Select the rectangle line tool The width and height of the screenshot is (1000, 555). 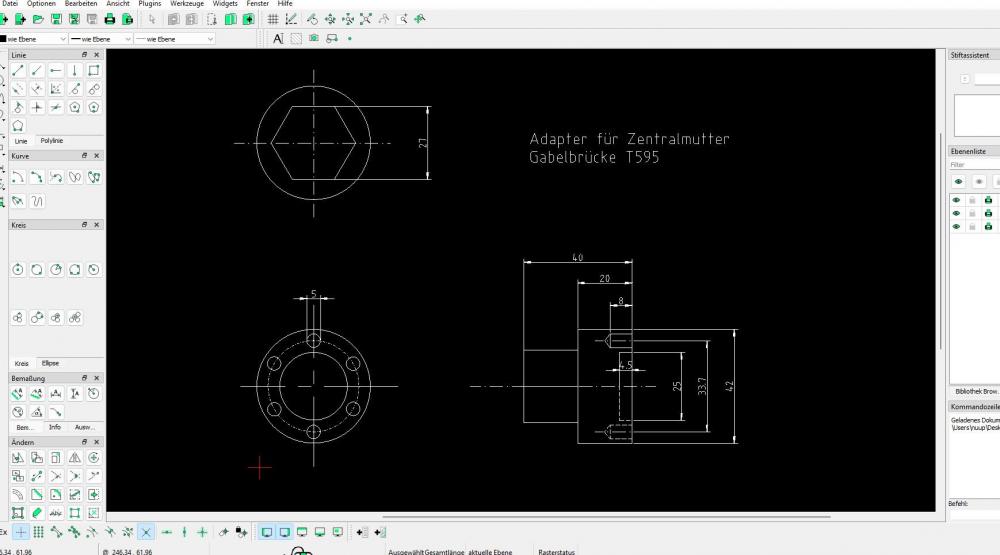tap(93, 70)
